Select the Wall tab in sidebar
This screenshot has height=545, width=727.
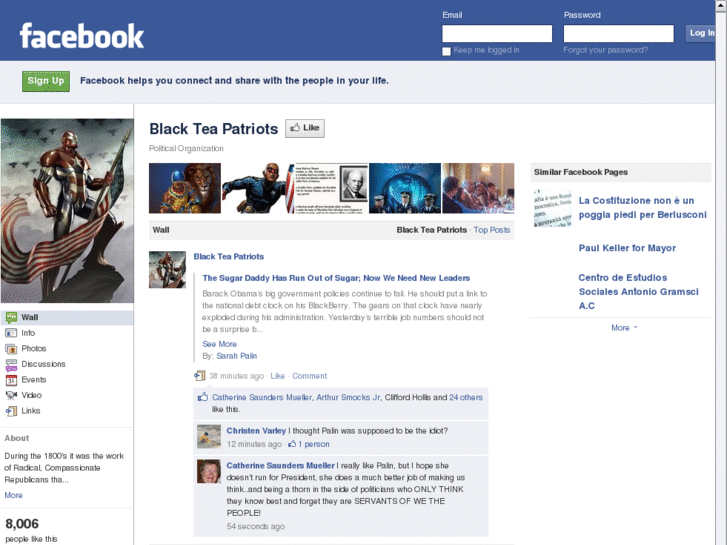(x=67, y=317)
